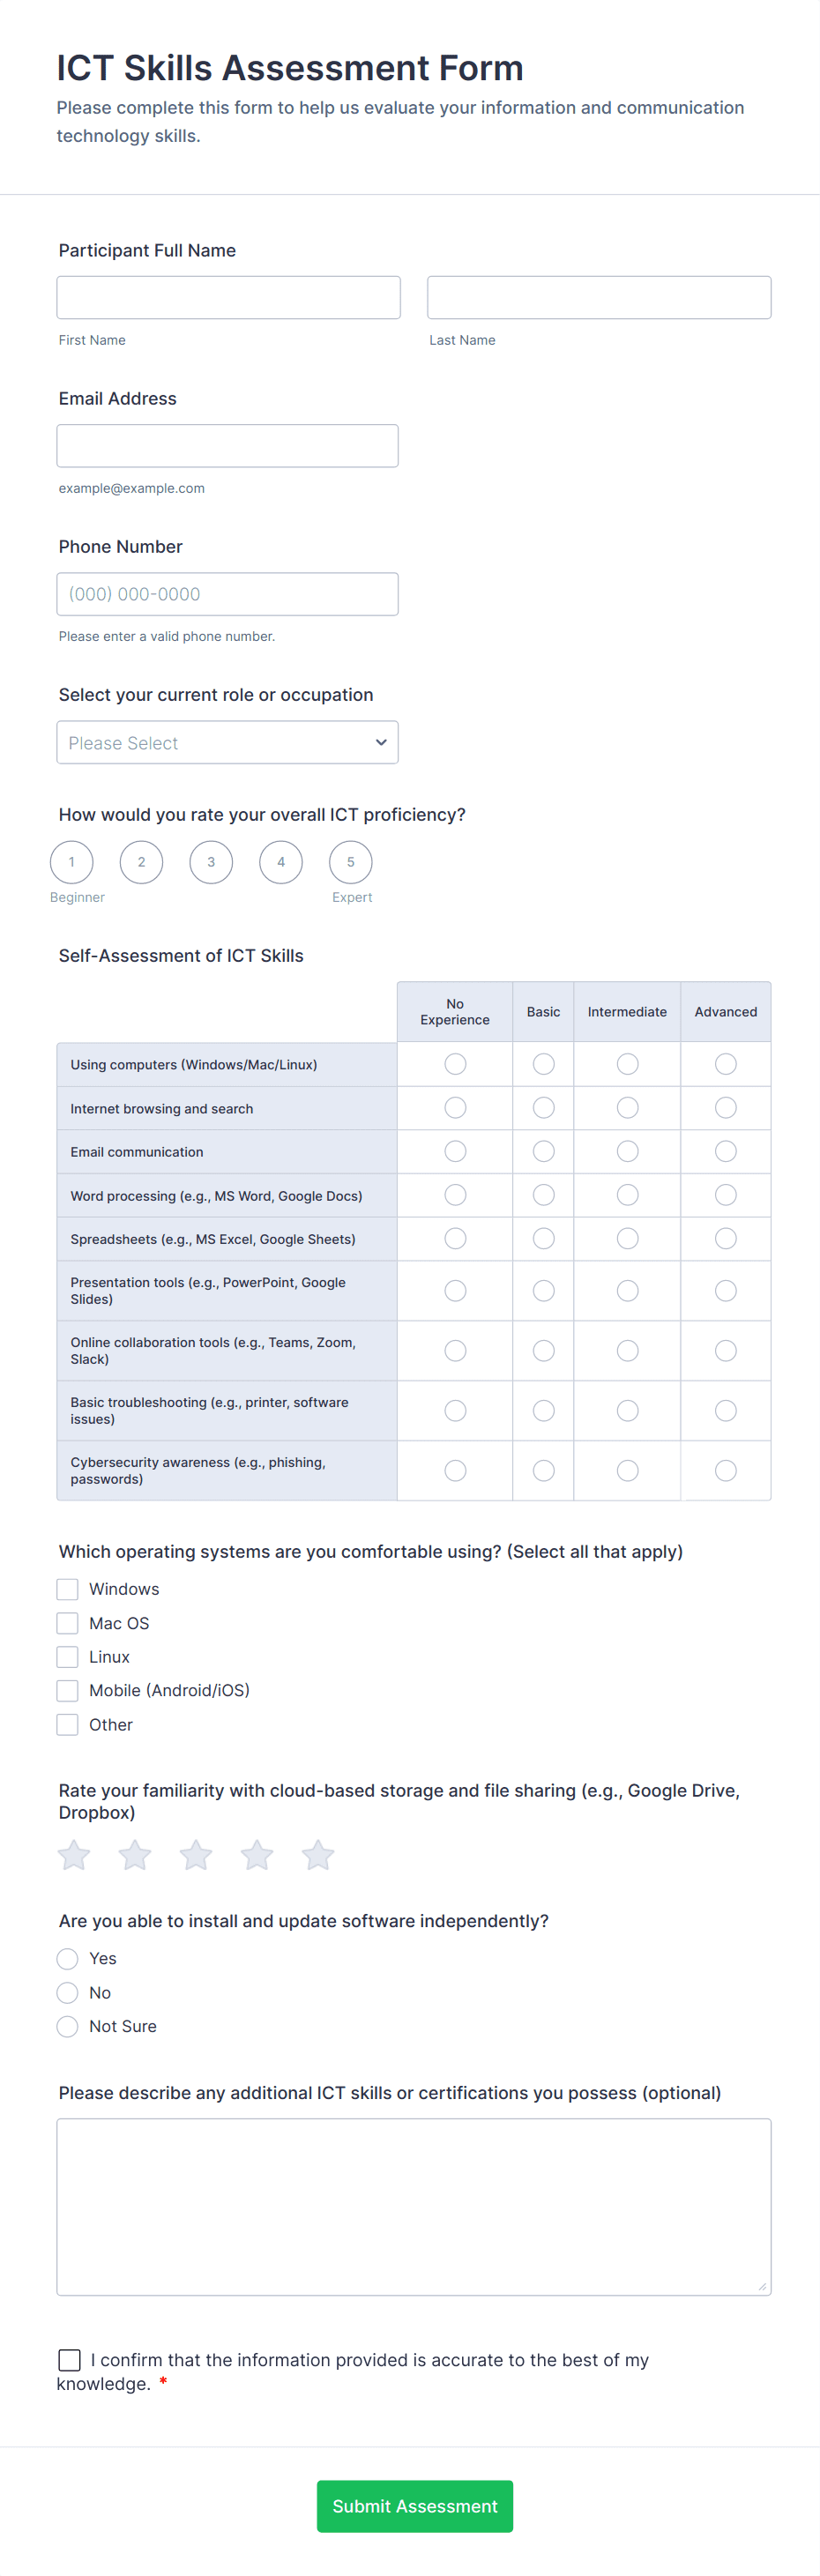
Task: Rate overall ICT proficiency as 1
Action: tap(72, 862)
